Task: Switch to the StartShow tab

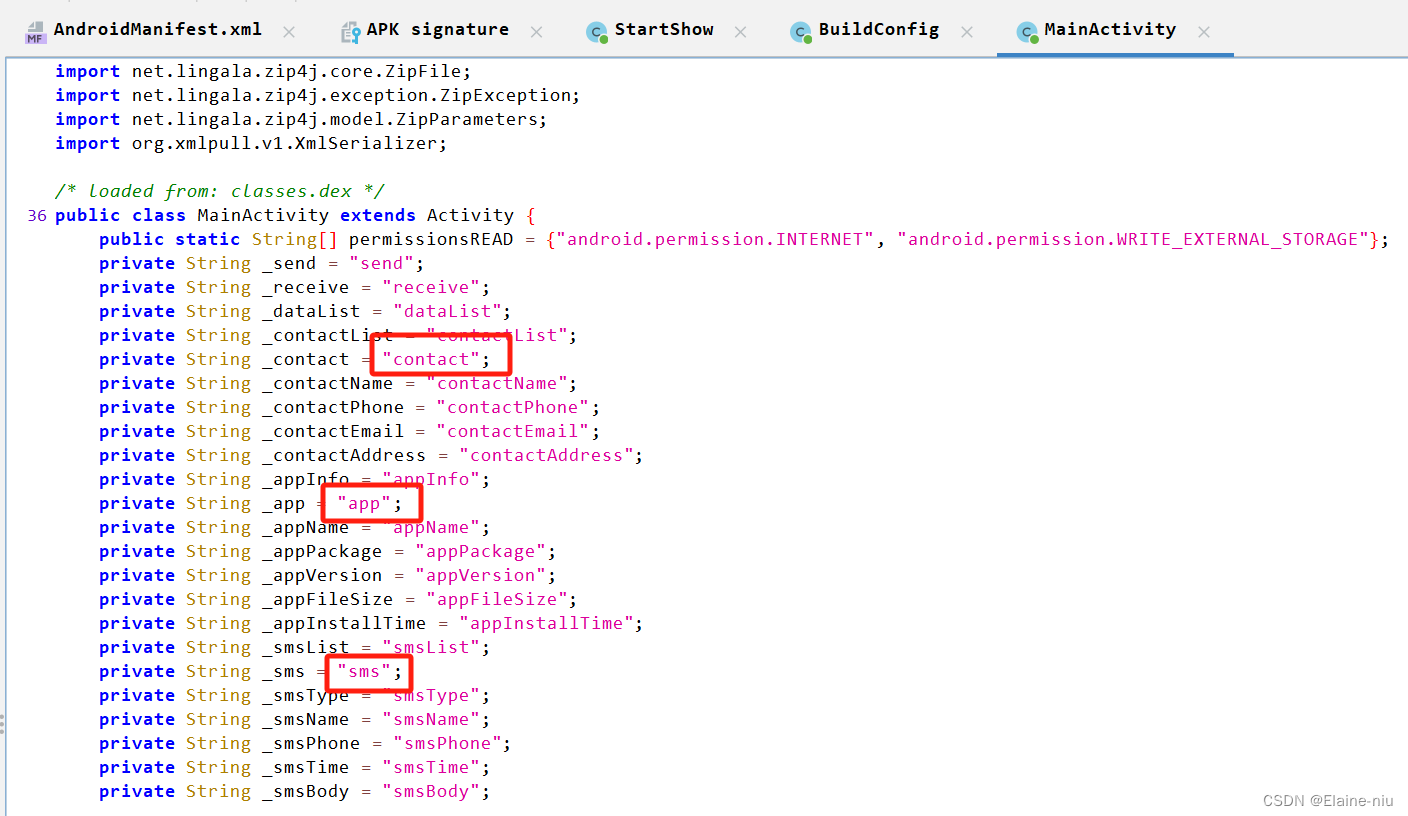Action: click(x=664, y=30)
